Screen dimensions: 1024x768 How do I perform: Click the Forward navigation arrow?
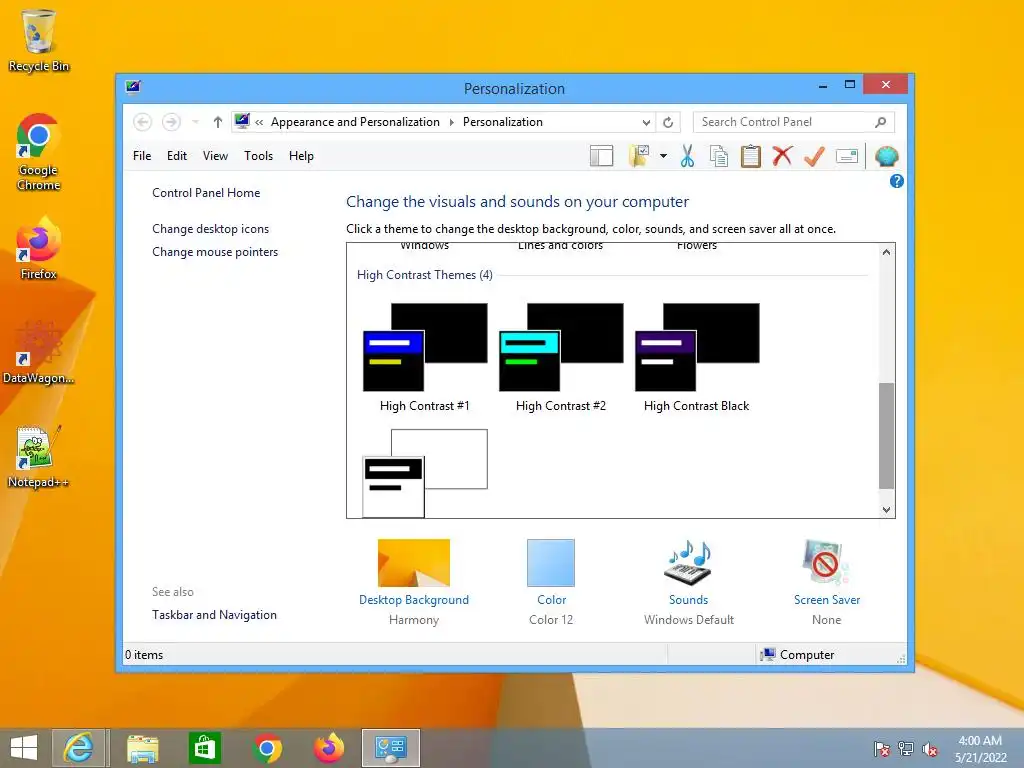[171, 122]
